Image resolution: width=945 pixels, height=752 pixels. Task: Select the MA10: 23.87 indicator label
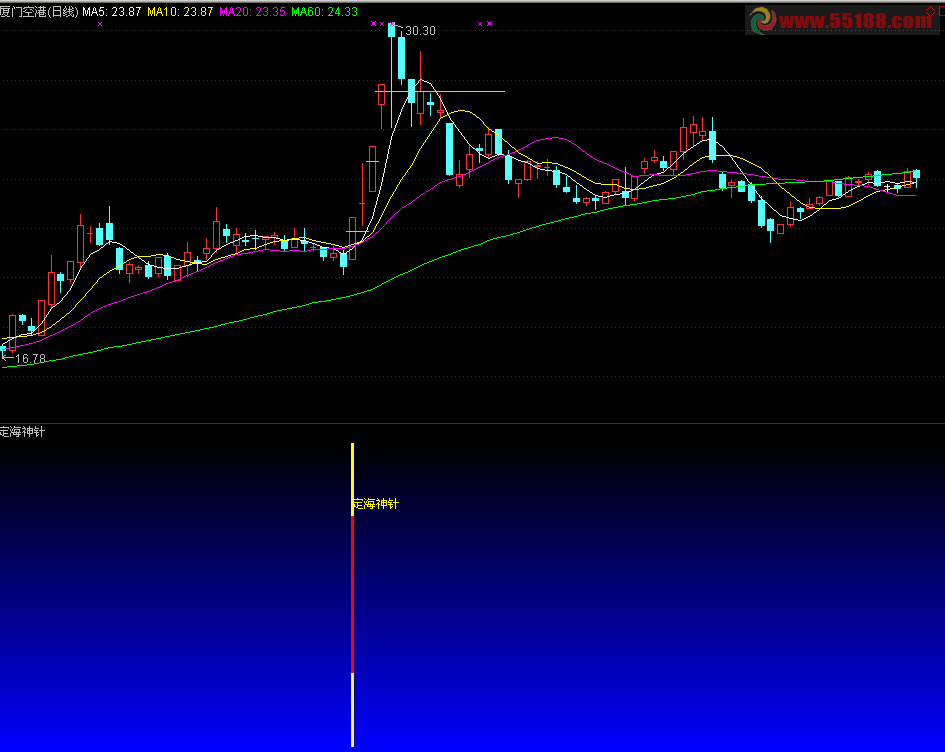(180, 11)
